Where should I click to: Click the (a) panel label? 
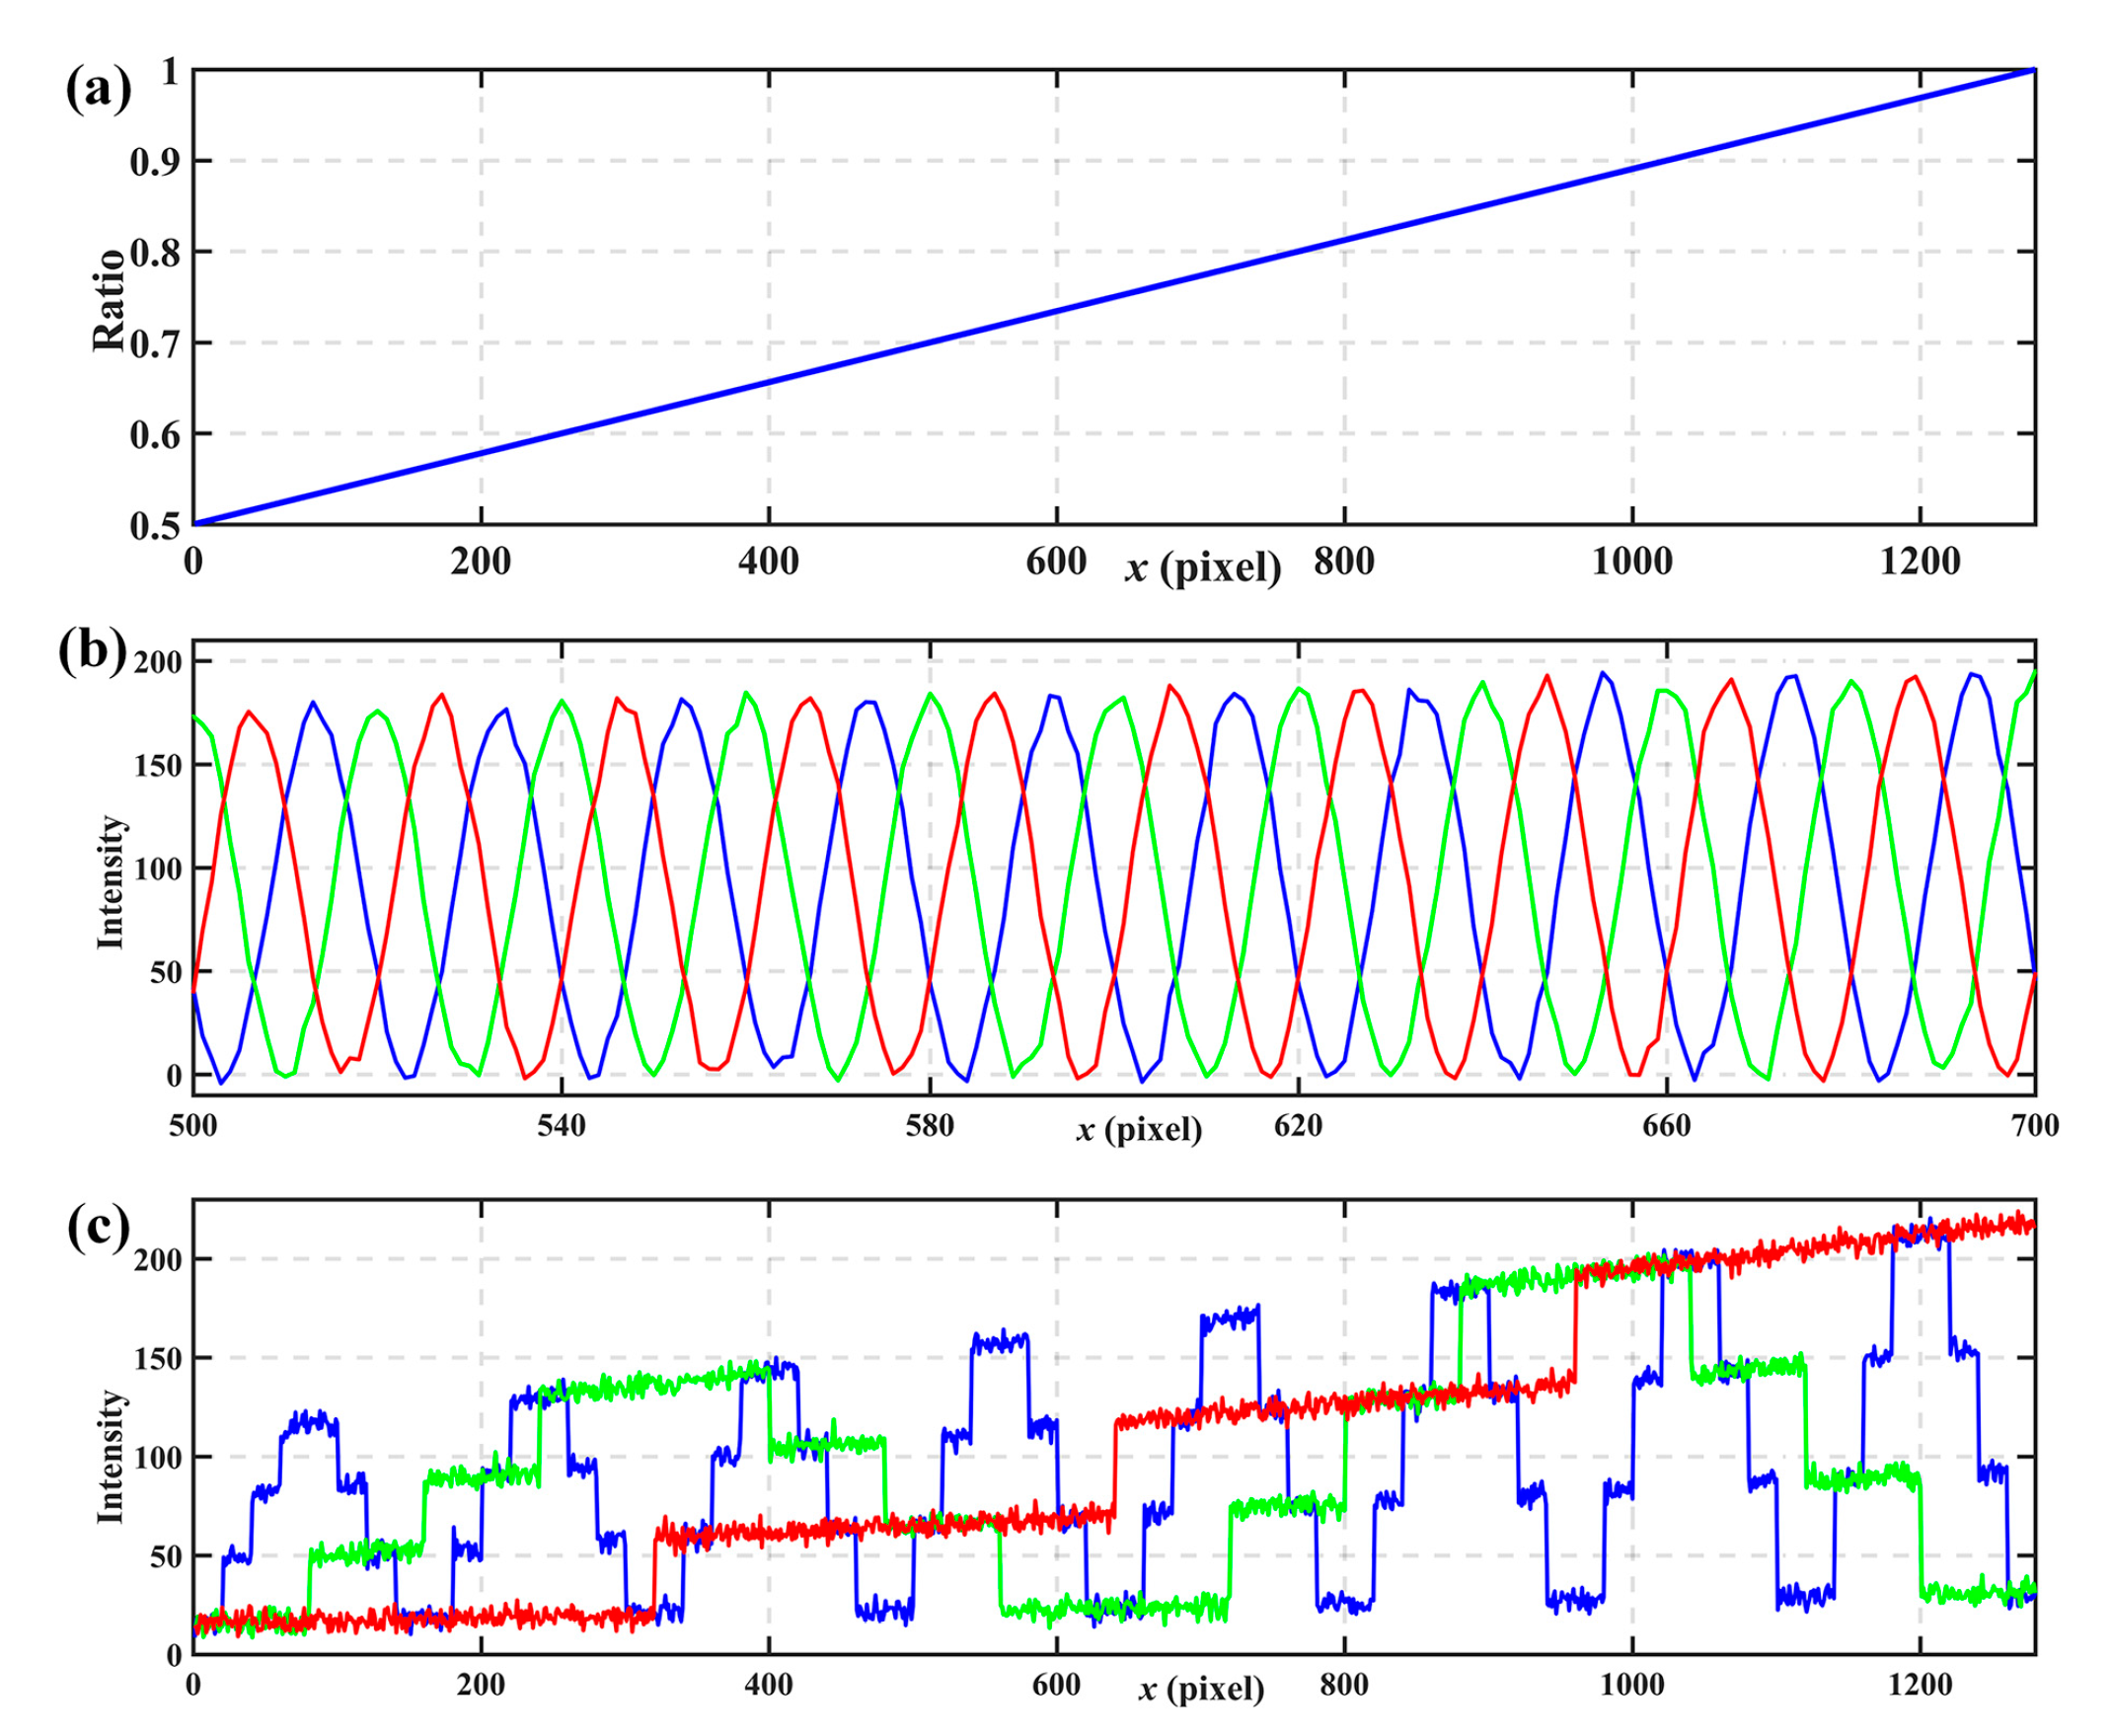[x=98, y=92]
